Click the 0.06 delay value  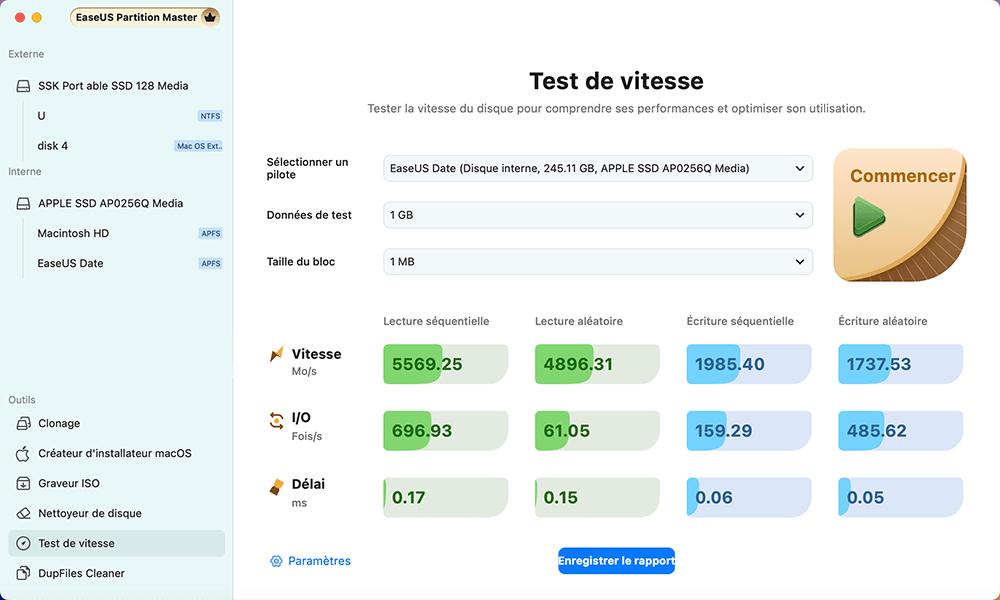(714, 497)
